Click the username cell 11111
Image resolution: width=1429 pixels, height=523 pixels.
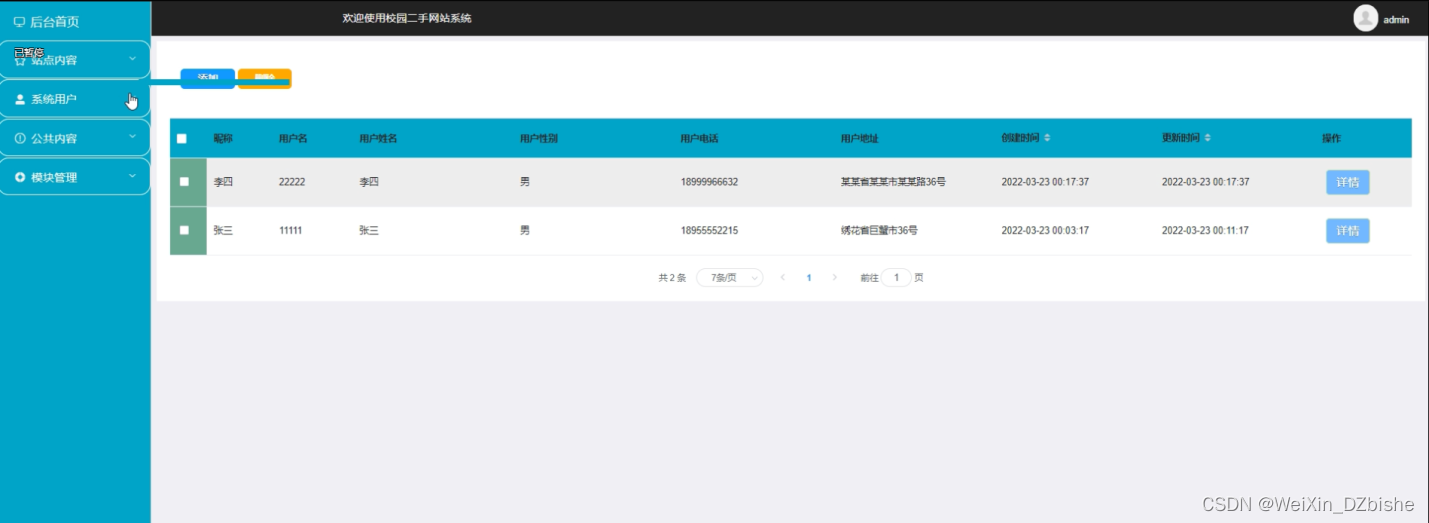pos(290,230)
